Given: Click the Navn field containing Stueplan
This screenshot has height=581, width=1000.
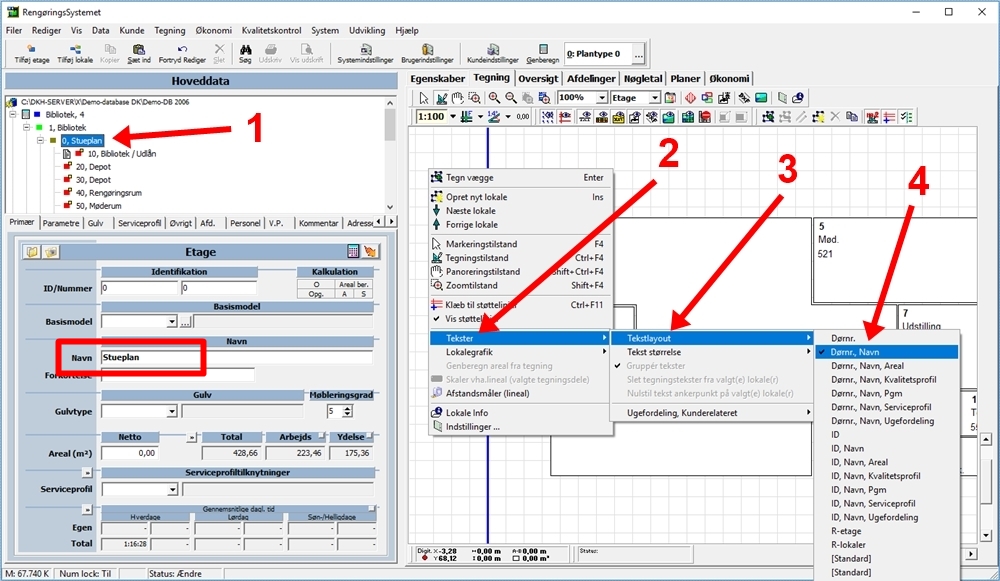Looking at the screenshot, I should pos(237,358).
